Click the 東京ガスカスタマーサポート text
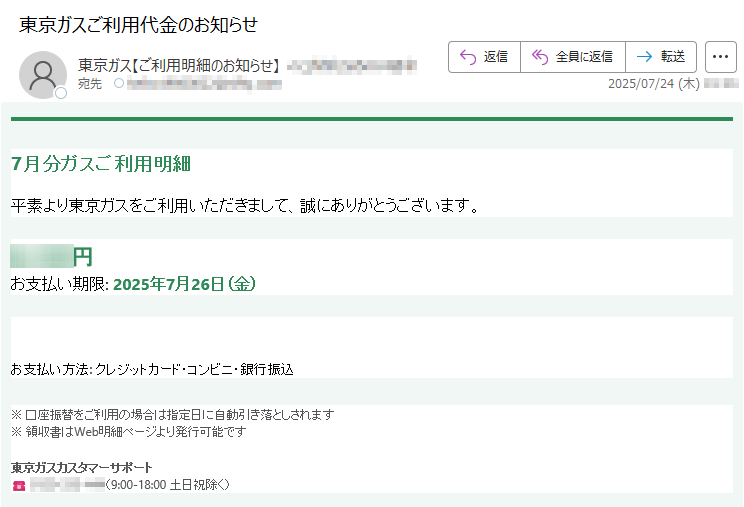Viewport: 744px width, 507px height. point(81,468)
